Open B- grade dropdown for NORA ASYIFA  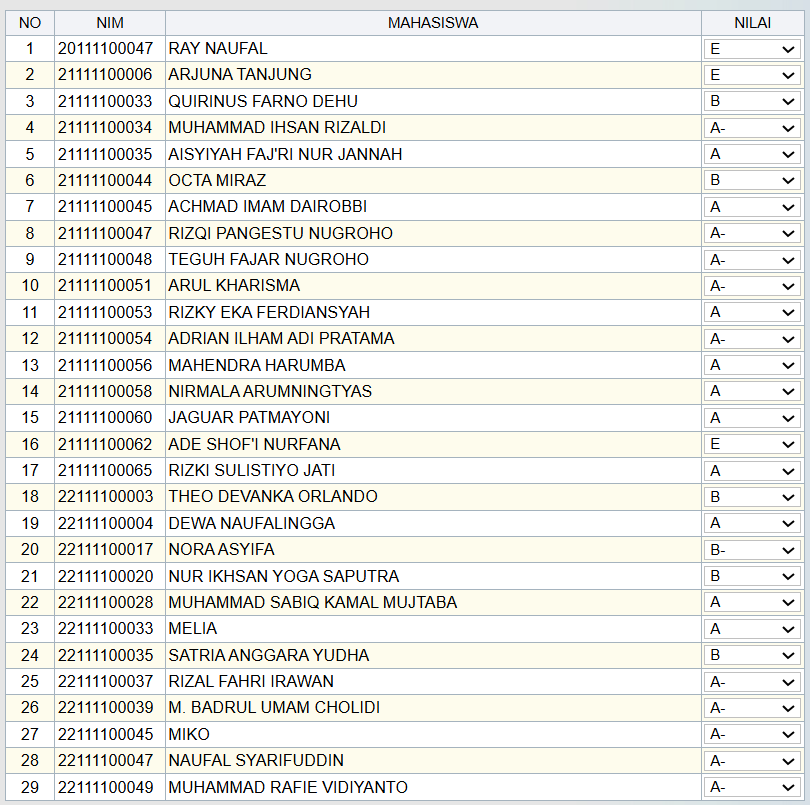(752, 550)
